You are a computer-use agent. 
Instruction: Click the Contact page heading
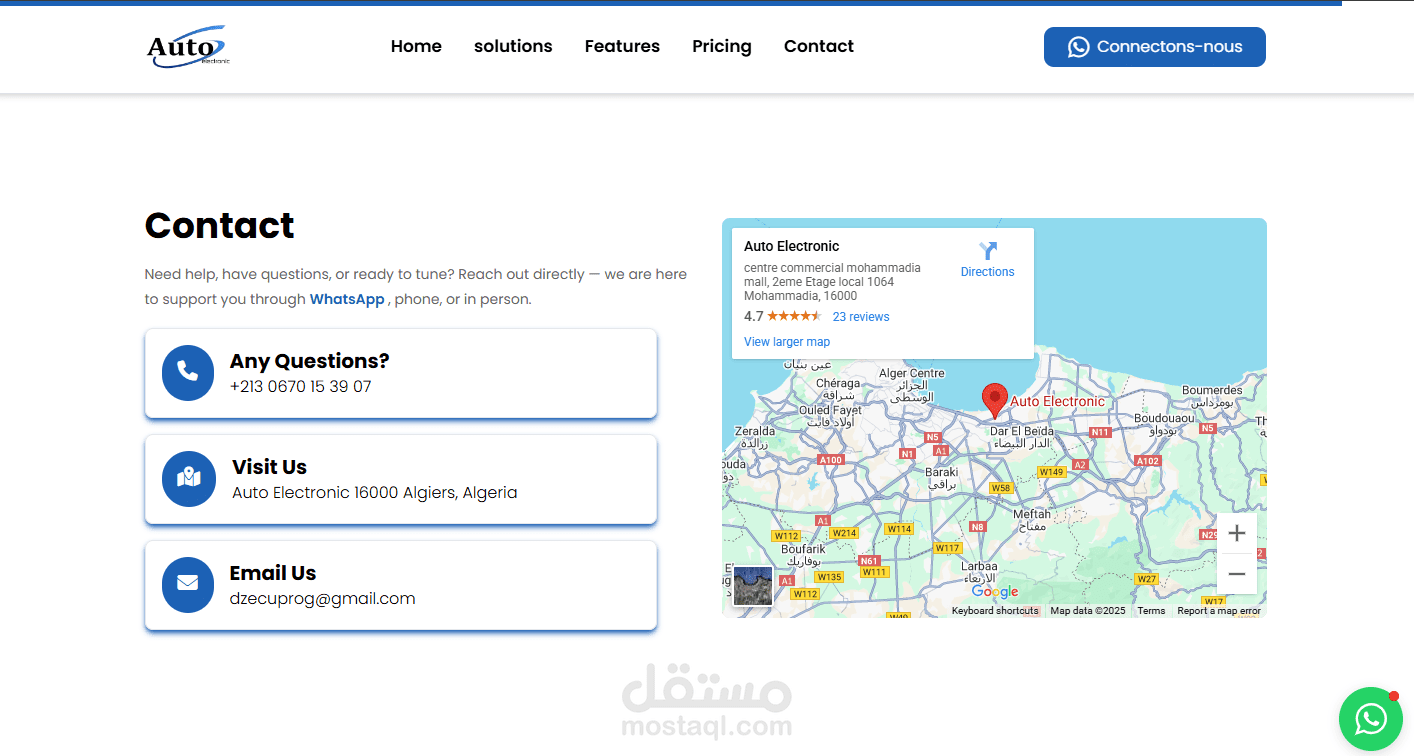tap(220, 225)
